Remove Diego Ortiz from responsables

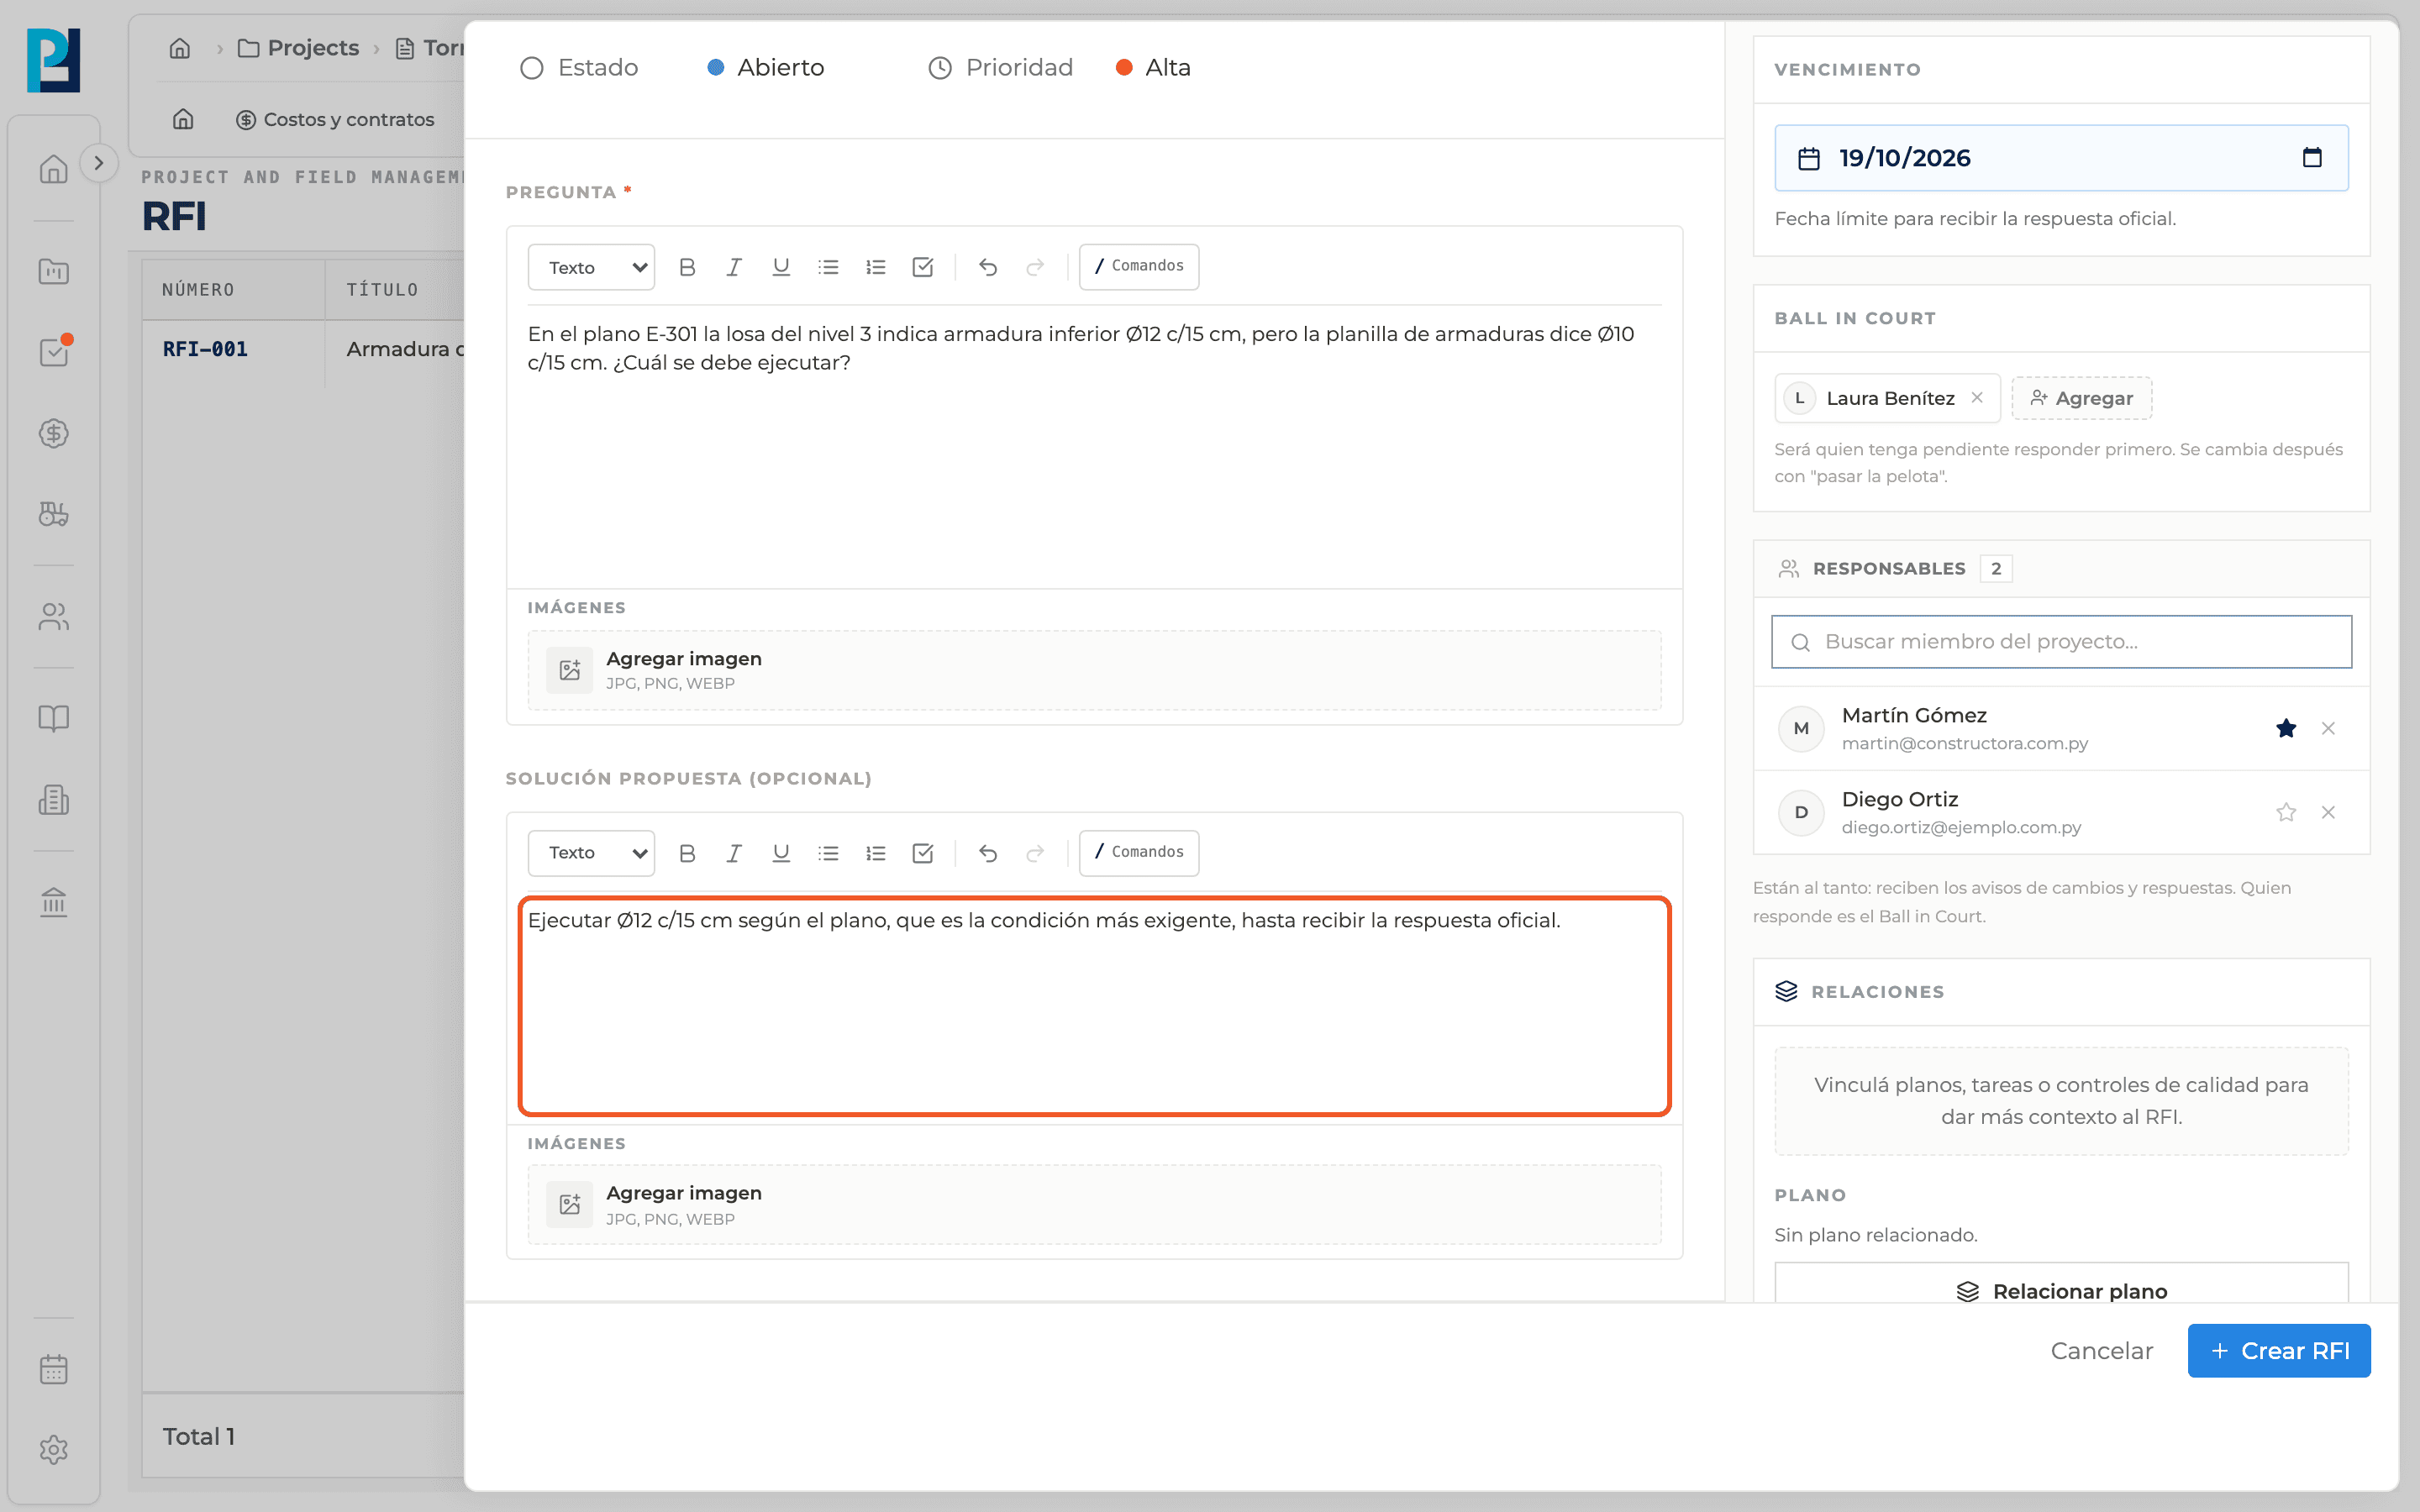coord(2328,812)
